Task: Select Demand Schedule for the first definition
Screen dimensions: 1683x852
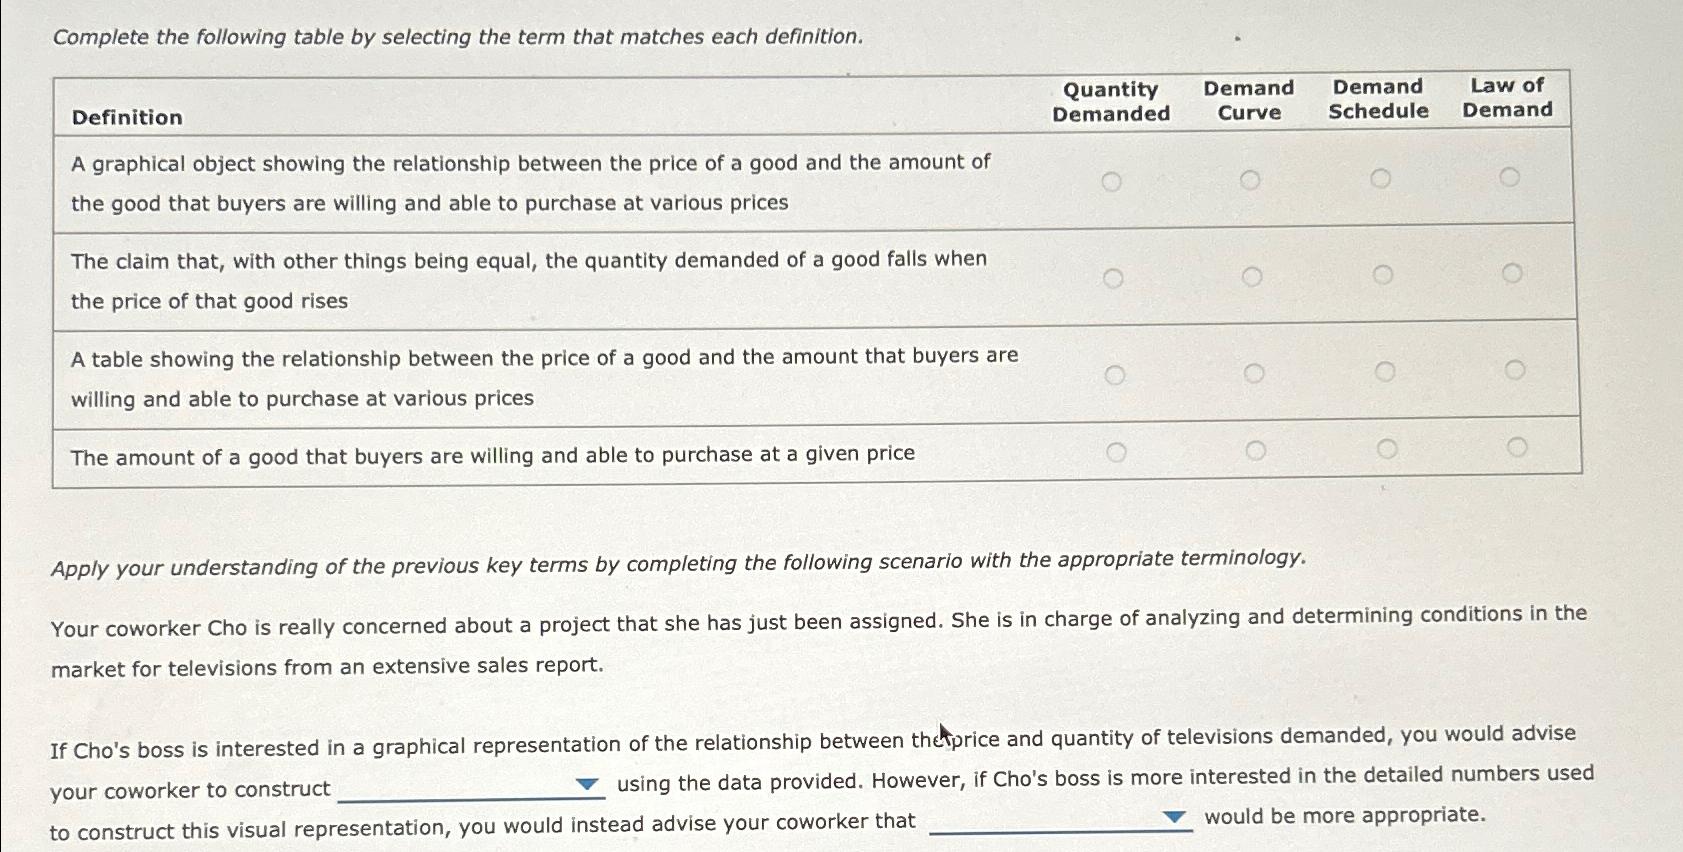Action: coord(1384,180)
